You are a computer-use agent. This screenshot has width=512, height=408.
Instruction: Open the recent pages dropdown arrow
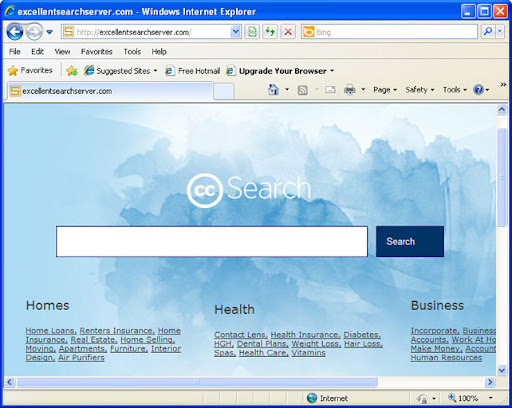pos(49,32)
